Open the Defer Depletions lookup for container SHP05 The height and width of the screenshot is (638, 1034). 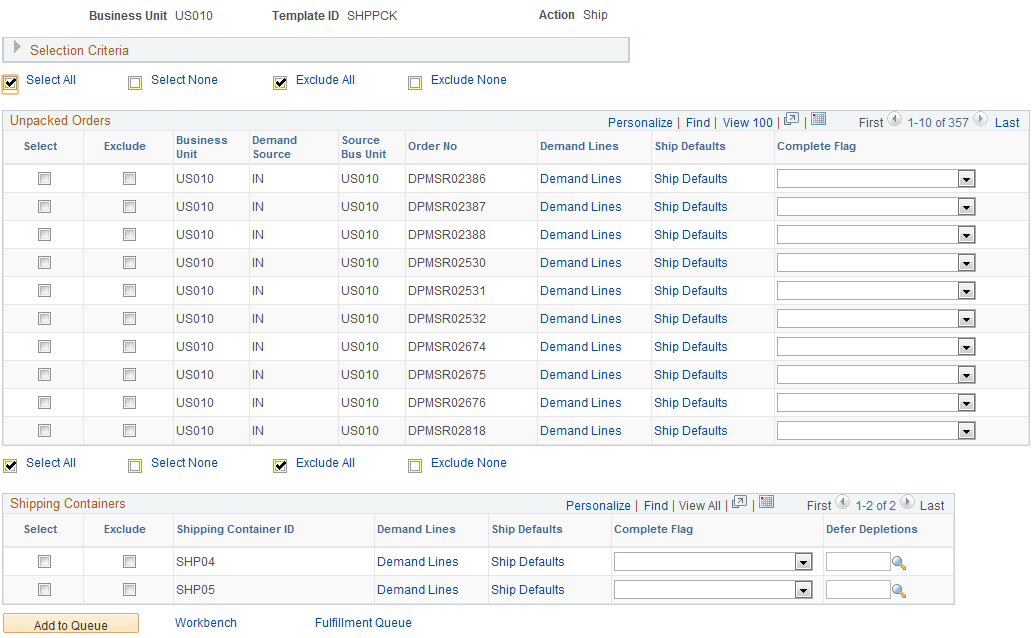coord(899,589)
